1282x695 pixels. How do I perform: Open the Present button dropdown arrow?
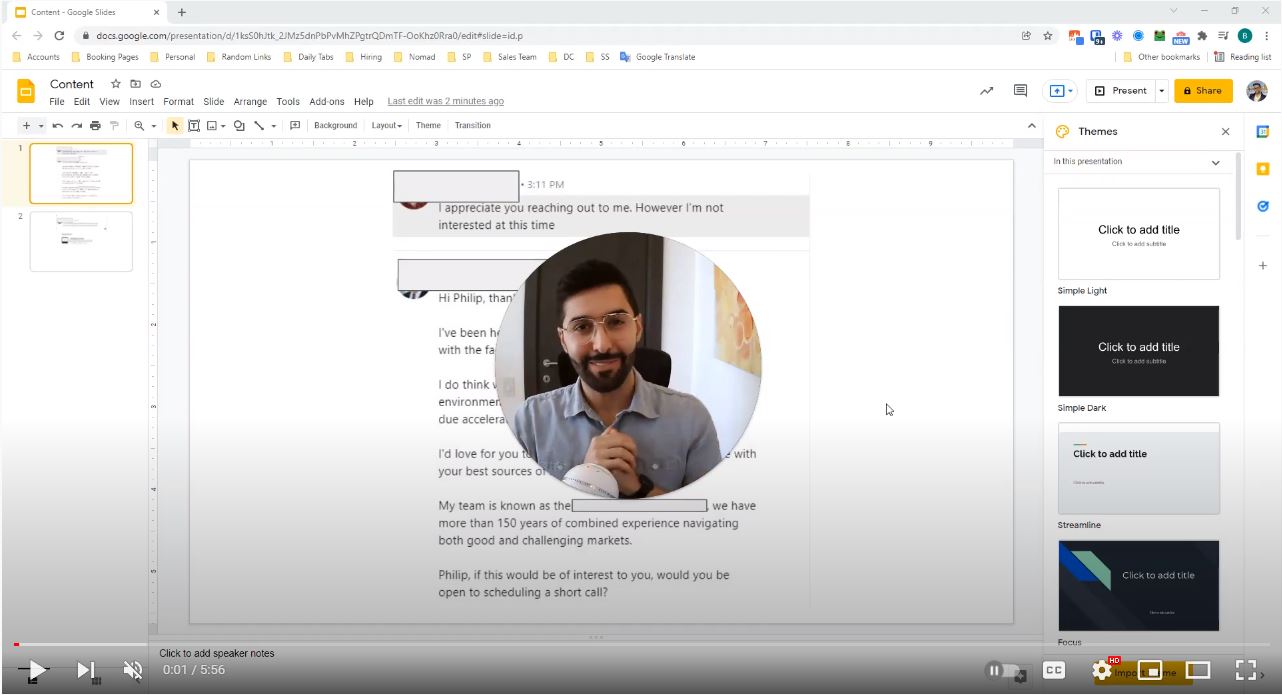pyautogui.click(x=1162, y=91)
